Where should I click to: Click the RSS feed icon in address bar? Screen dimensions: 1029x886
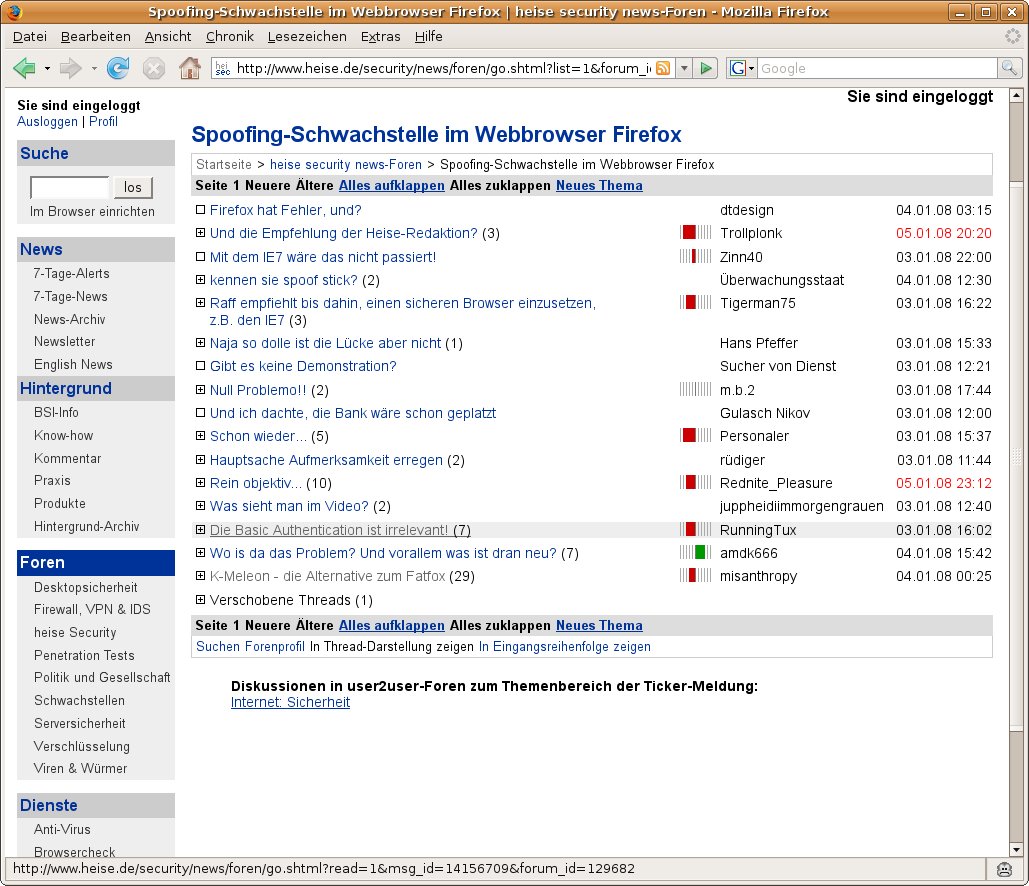pos(663,68)
